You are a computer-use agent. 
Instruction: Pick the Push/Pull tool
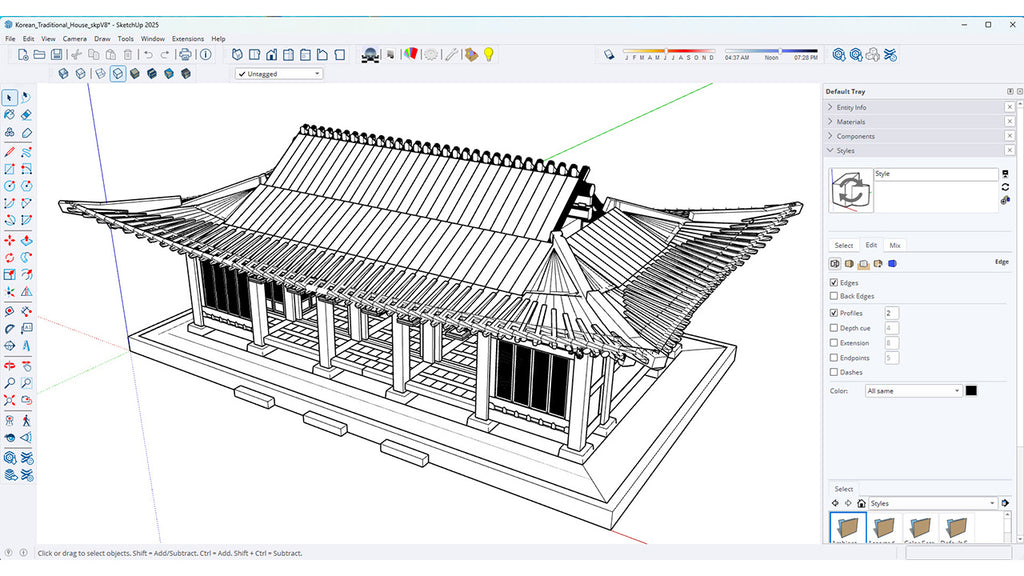click(27, 240)
